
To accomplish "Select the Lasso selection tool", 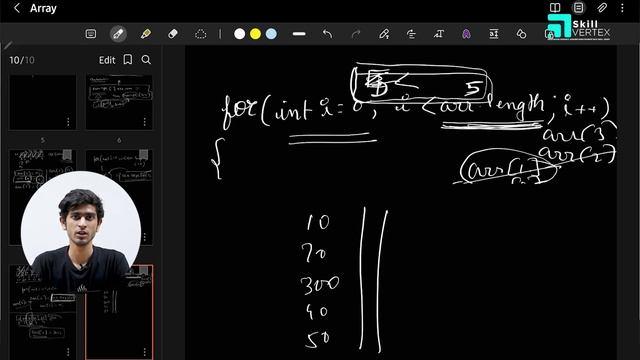I will click(200, 34).
